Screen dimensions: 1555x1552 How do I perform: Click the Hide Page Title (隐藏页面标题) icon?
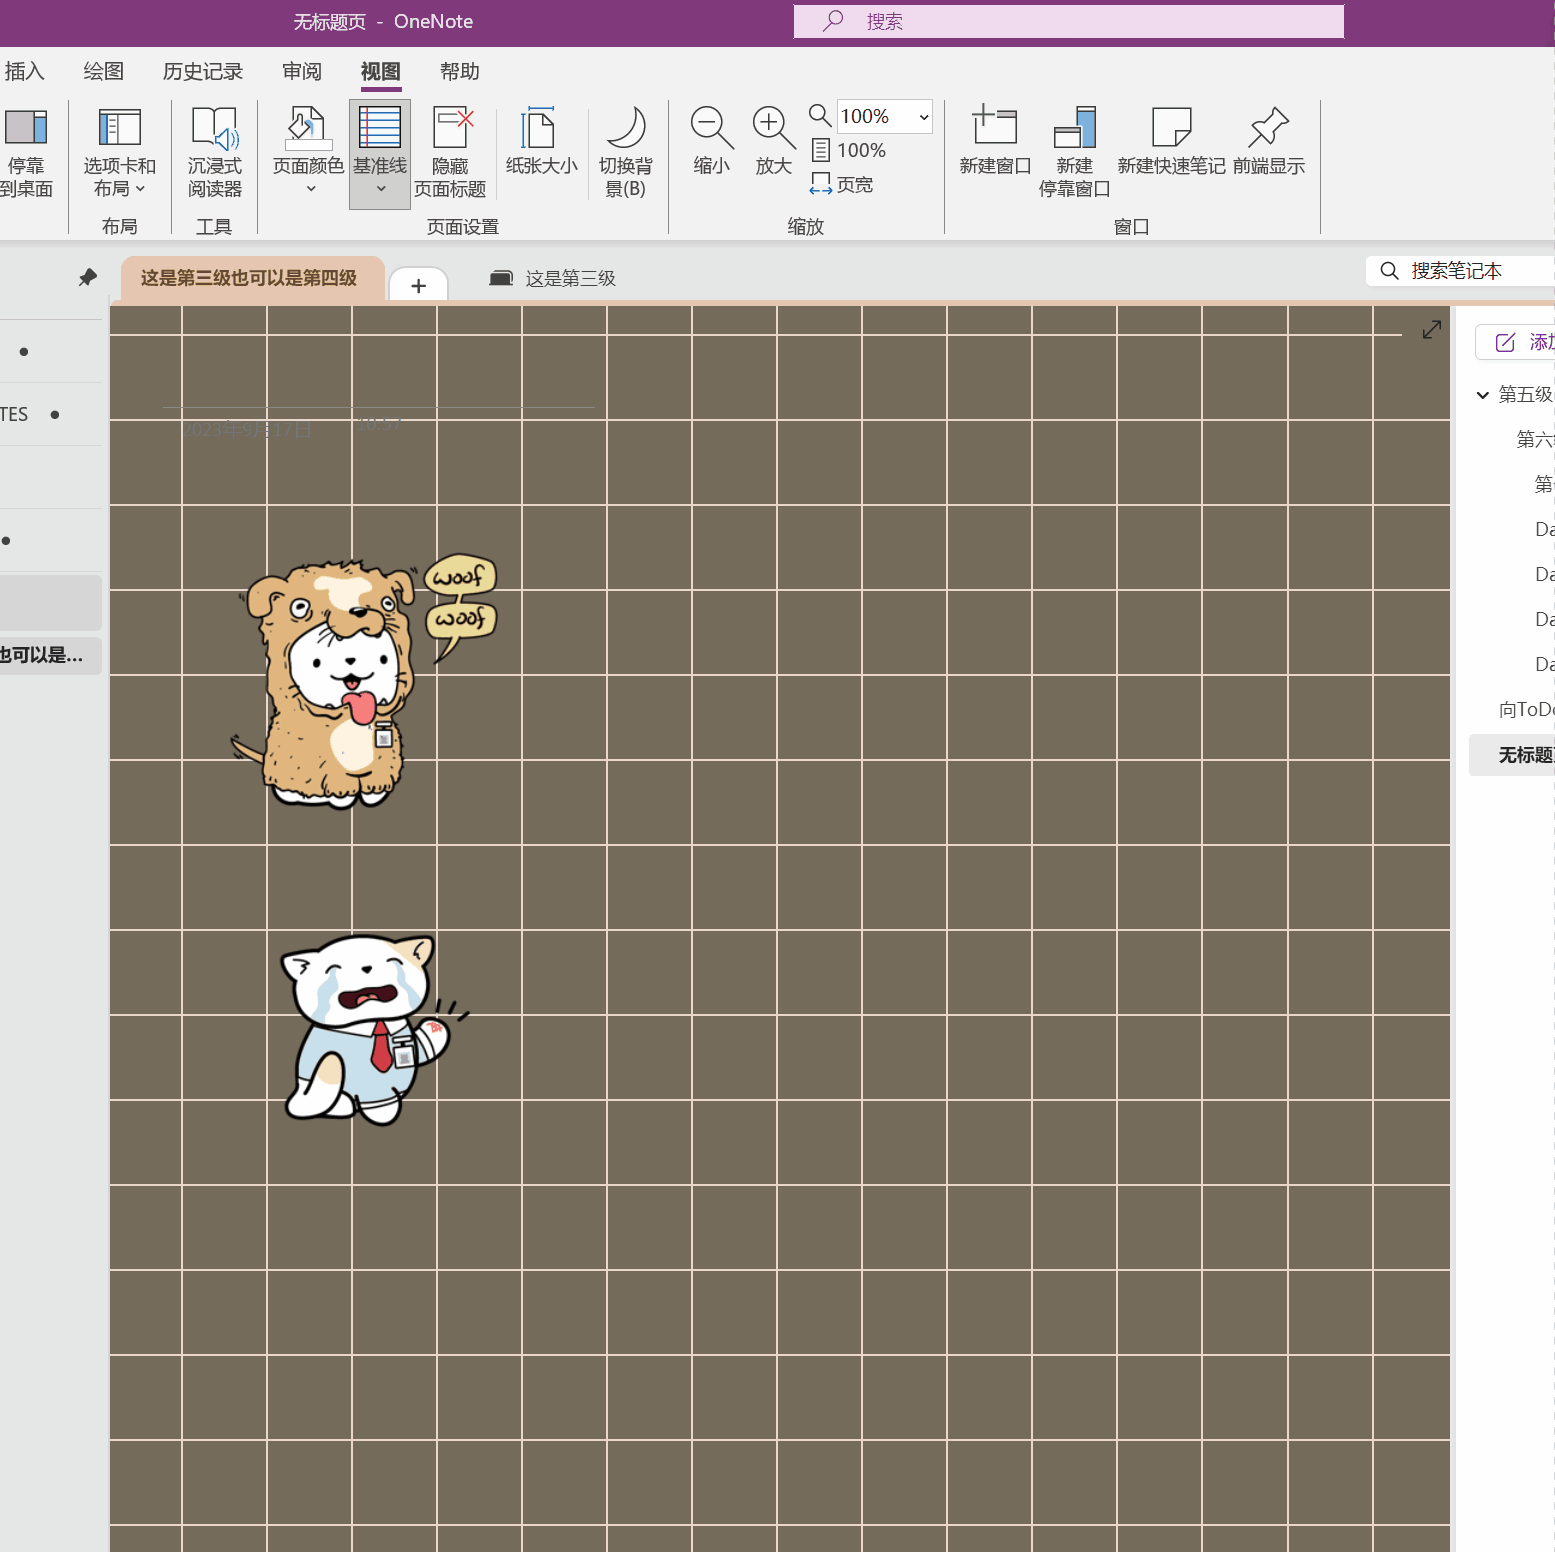pos(451,130)
